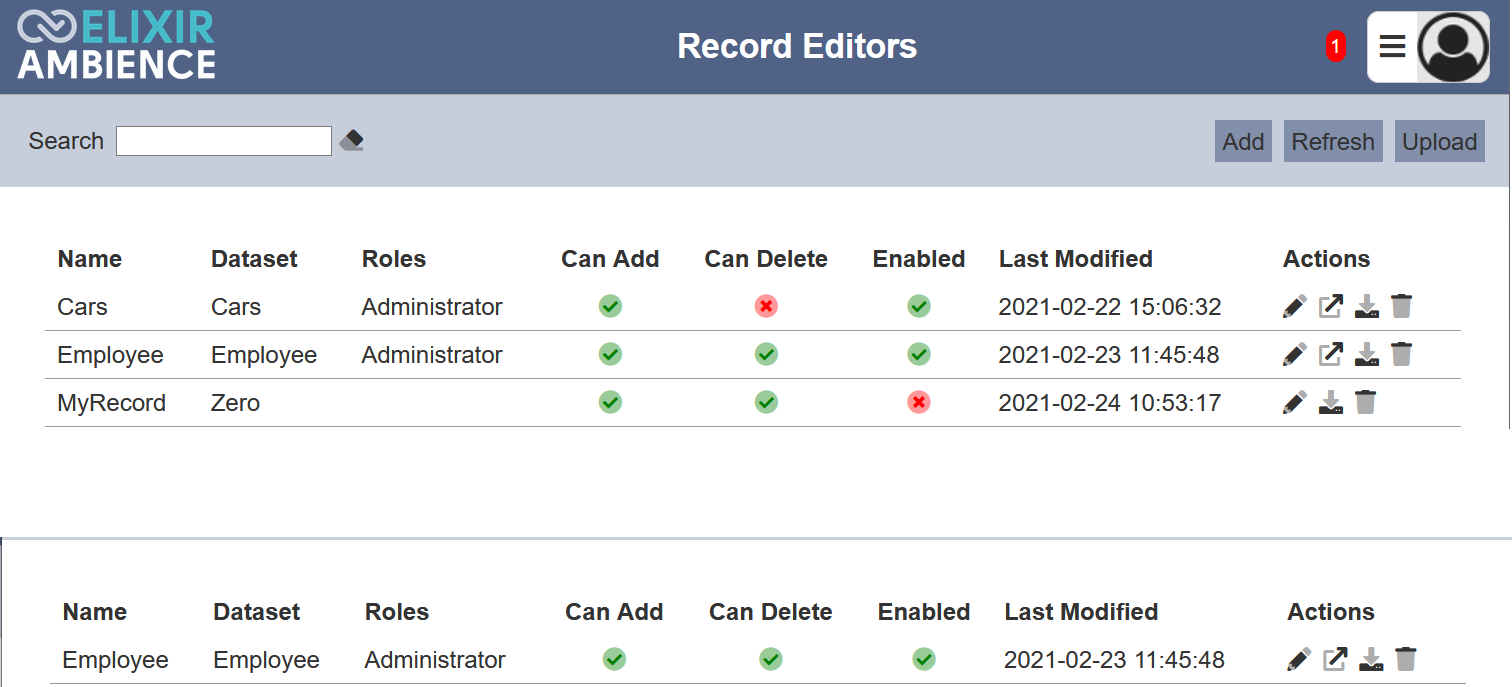Click the Name column header in first table

point(90,259)
